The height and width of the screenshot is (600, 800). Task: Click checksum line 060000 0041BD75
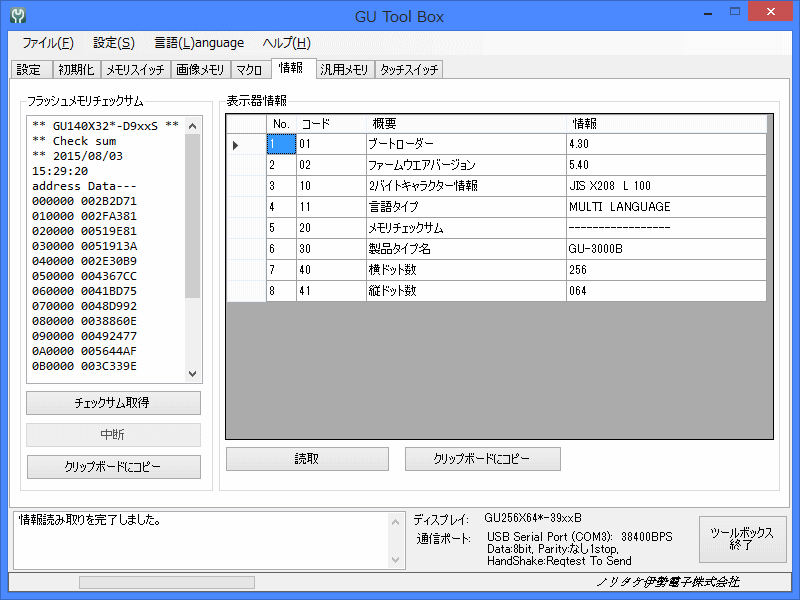(84, 291)
